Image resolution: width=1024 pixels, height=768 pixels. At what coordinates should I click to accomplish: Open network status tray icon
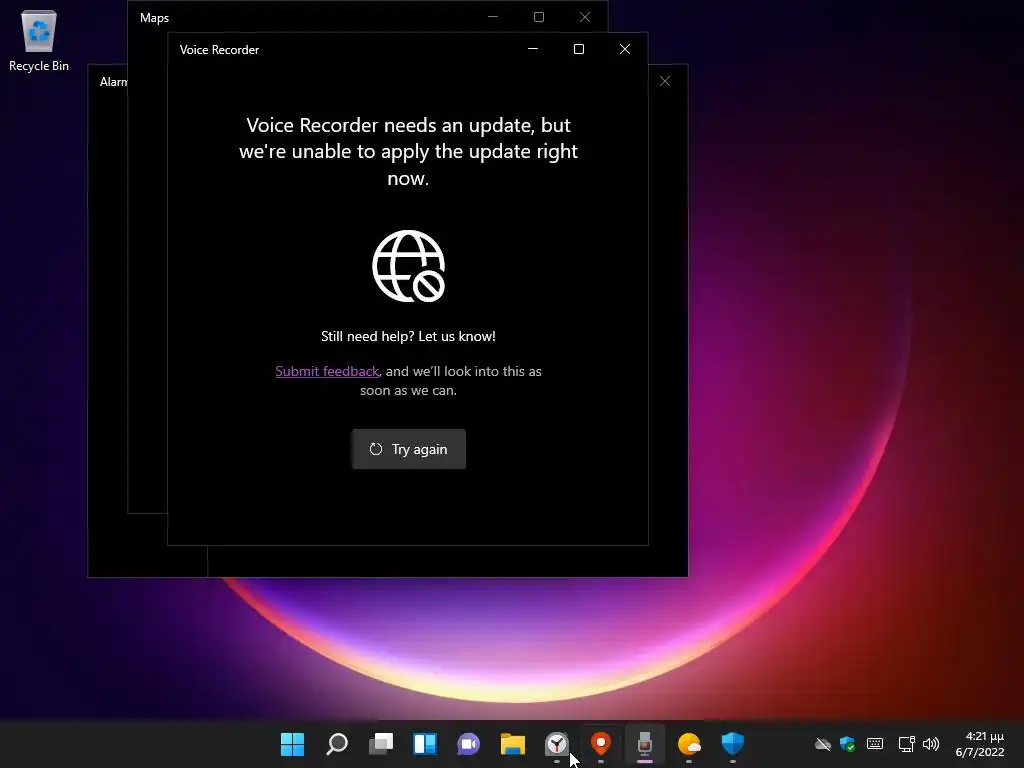(906, 744)
